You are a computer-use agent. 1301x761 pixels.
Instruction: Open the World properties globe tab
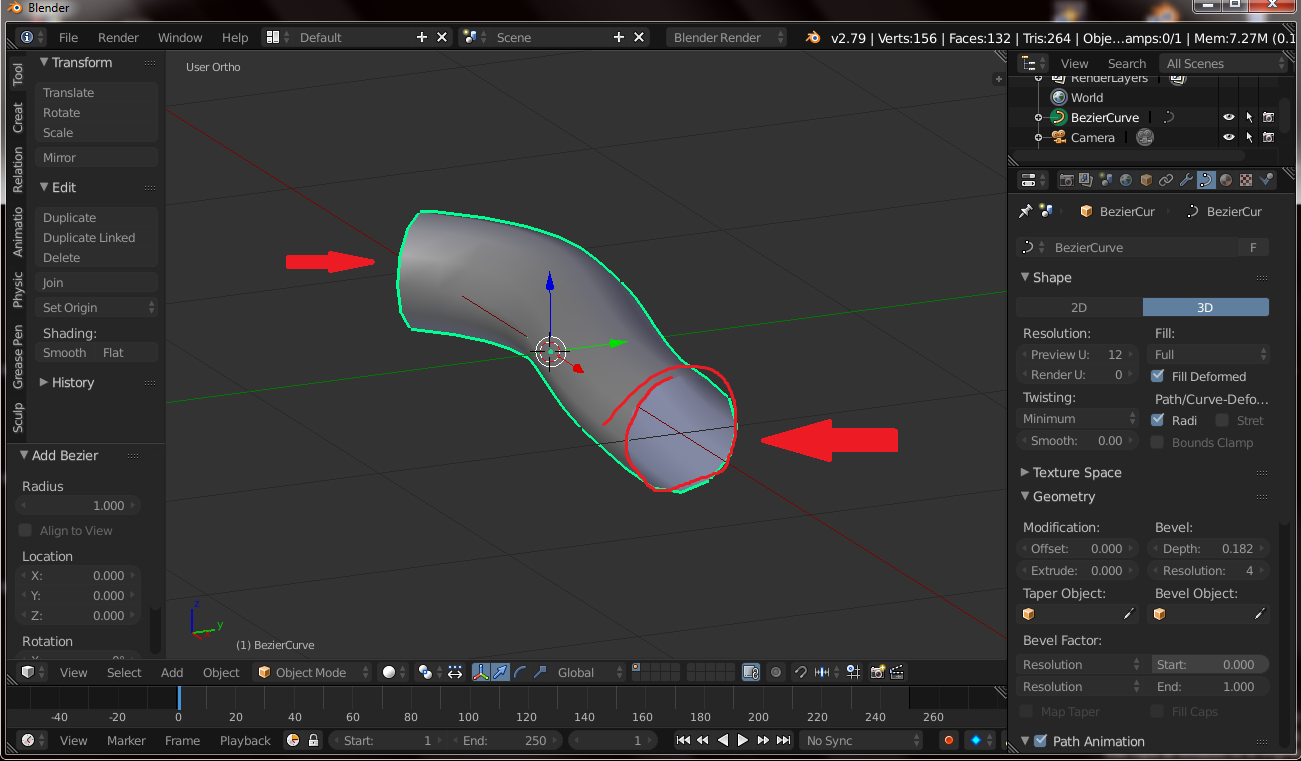1126,180
